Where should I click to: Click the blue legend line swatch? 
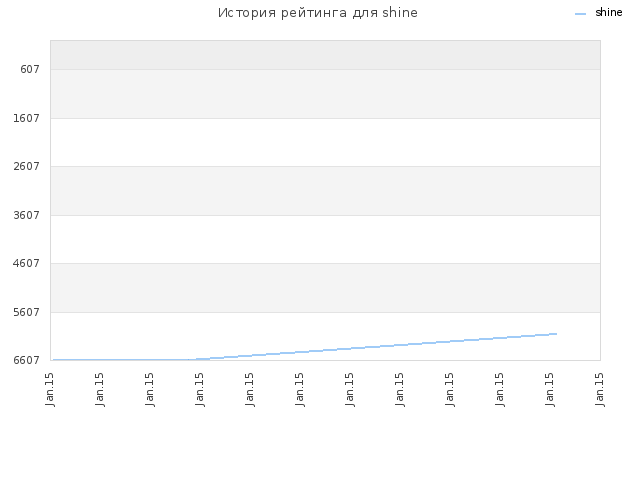[x=580, y=14]
